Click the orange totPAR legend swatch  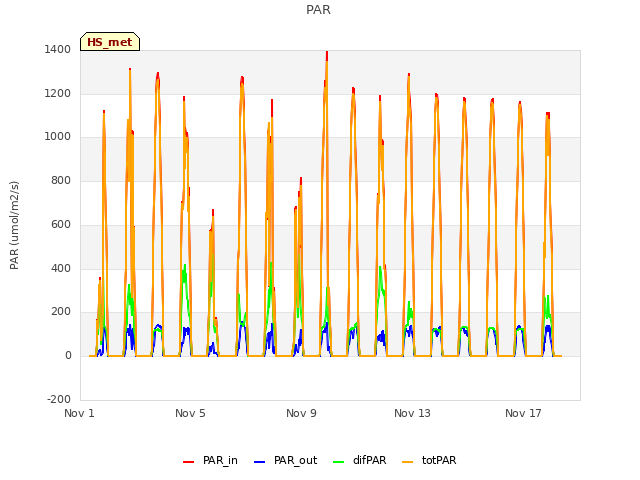click(x=407, y=462)
